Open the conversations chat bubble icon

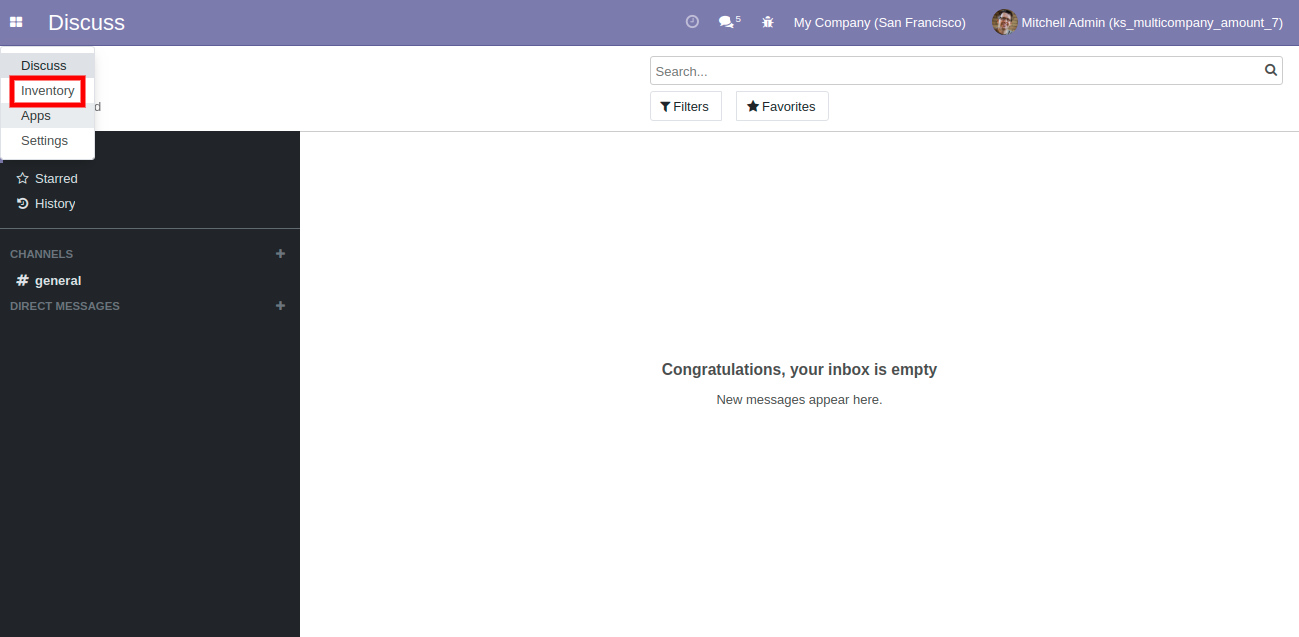727,22
